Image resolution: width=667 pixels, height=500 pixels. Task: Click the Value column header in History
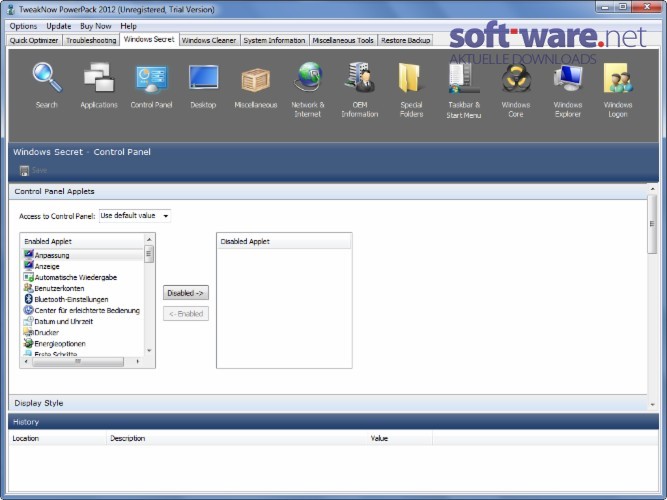(399, 438)
